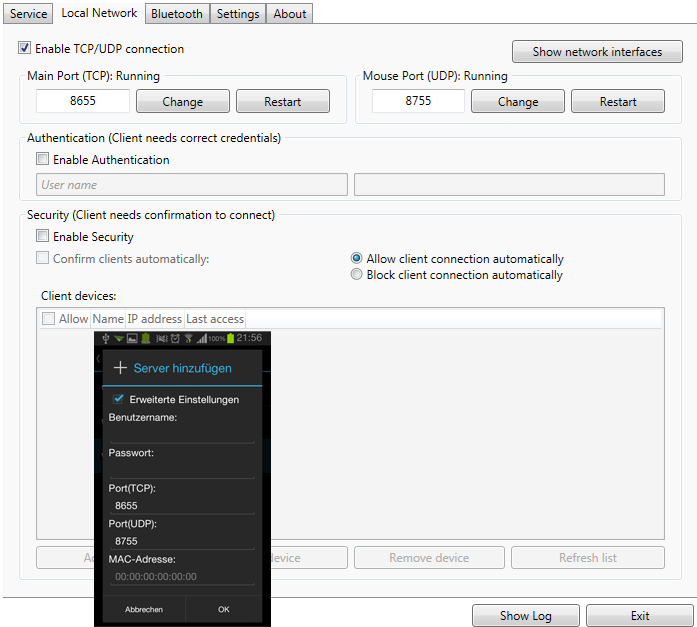Tap the alarm clock icon in phone status bar
The image size is (697, 627).
(175, 339)
